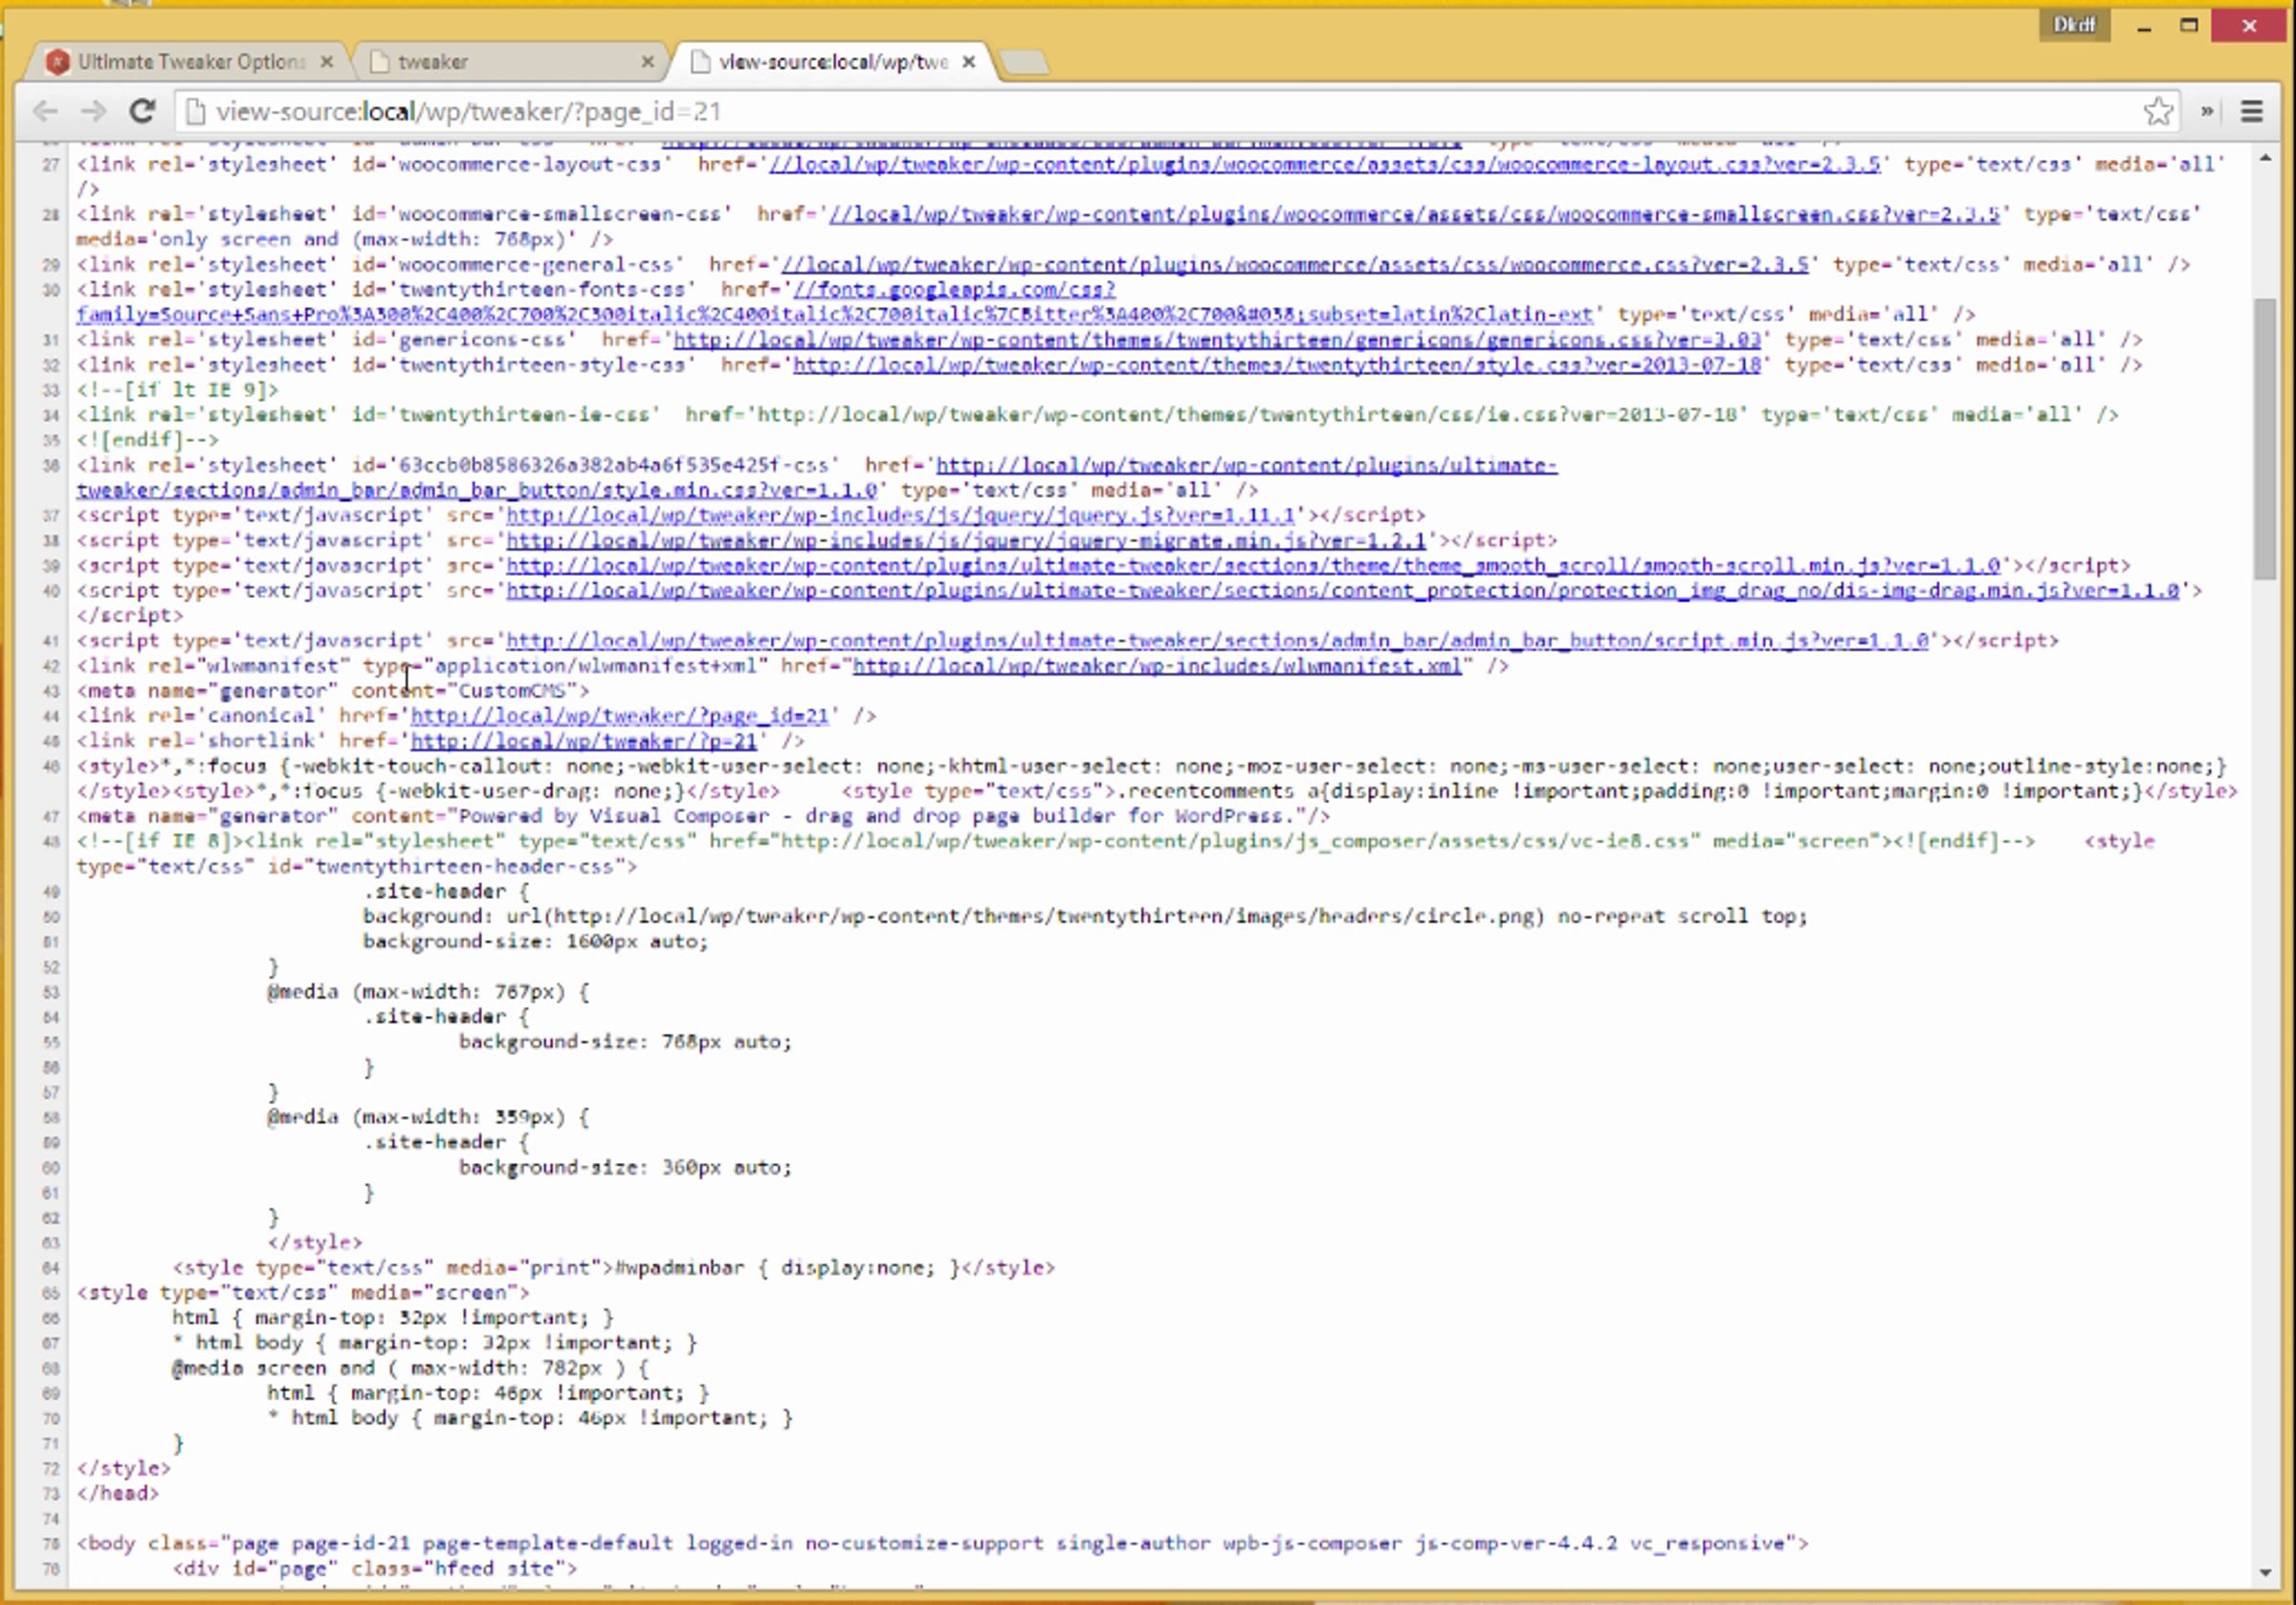The height and width of the screenshot is (1605, 2296).
Task: Click the scrollbar down arrow
Action: pyautogui.click(x=2265, y=1573)
